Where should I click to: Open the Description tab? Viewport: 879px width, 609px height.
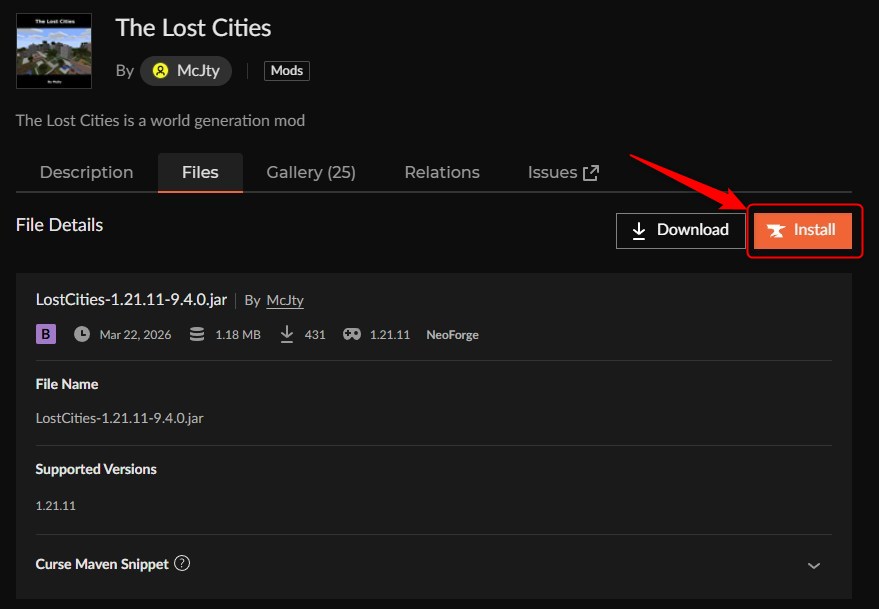click(86, 172)
